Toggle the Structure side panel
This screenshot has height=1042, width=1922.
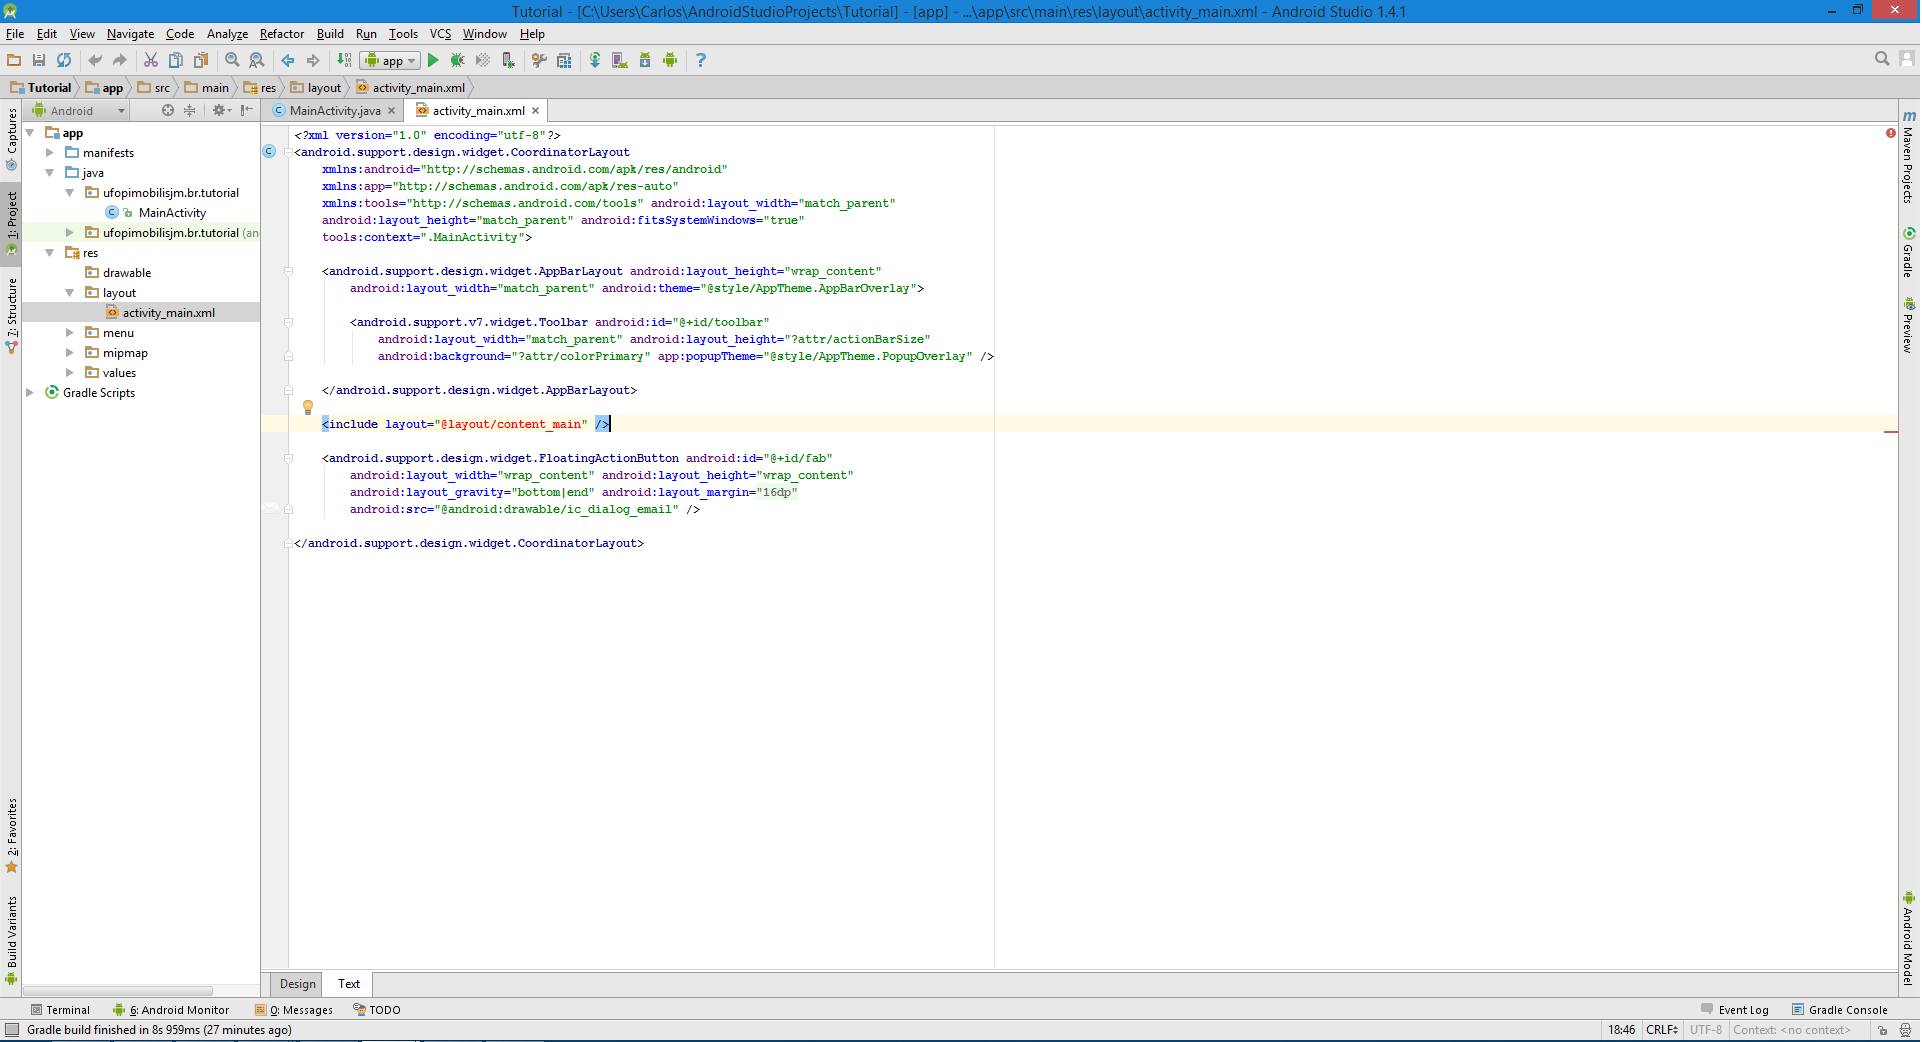[x=12, y=314]
